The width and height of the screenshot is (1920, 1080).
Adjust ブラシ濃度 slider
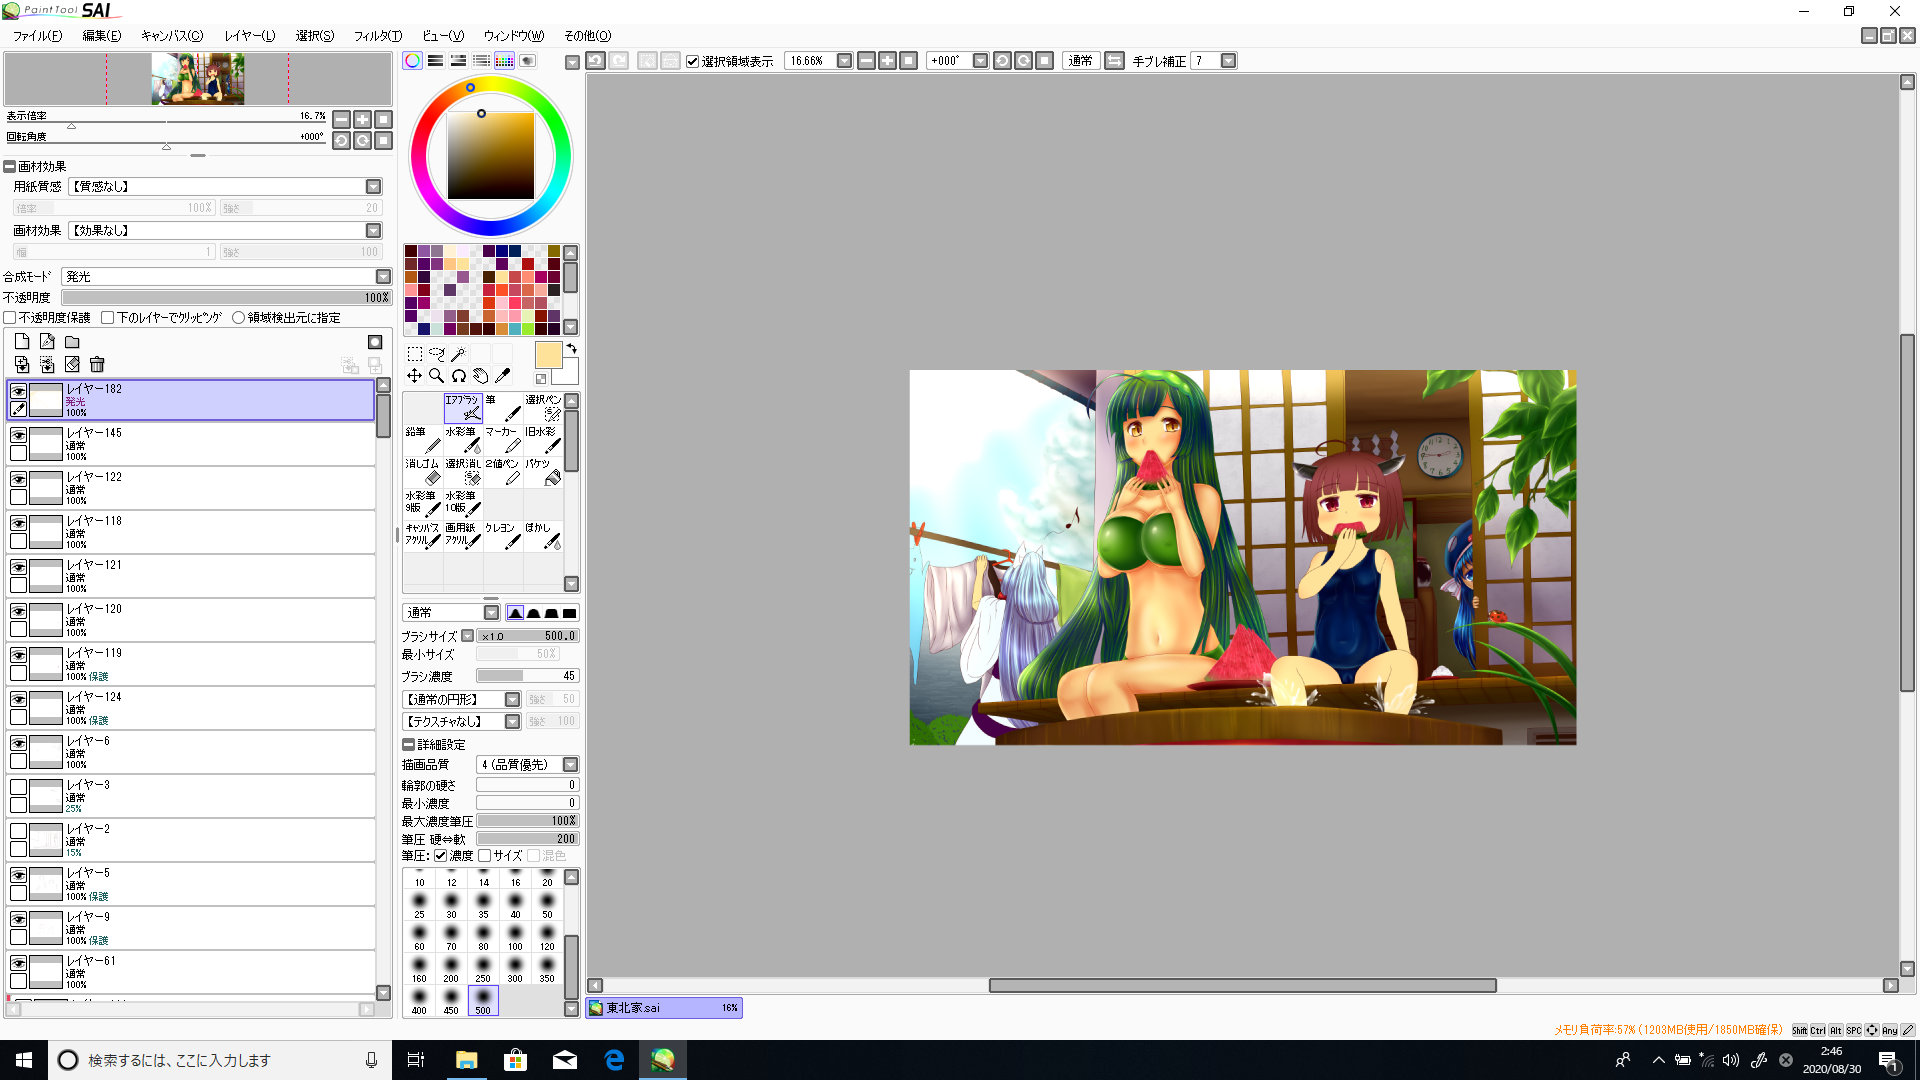pos(527,676)
